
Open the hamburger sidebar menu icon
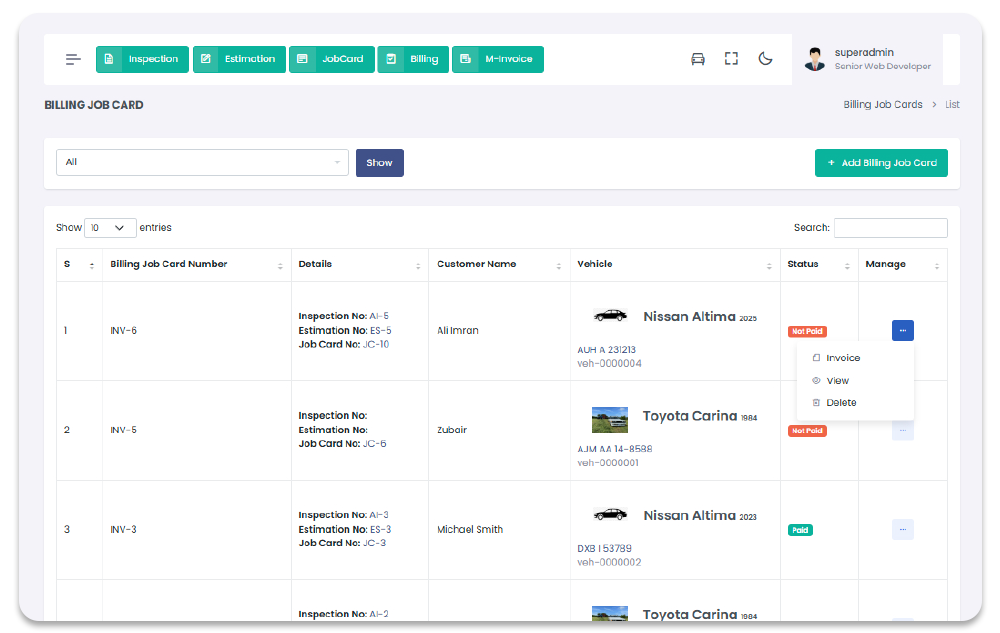point(73,59)
